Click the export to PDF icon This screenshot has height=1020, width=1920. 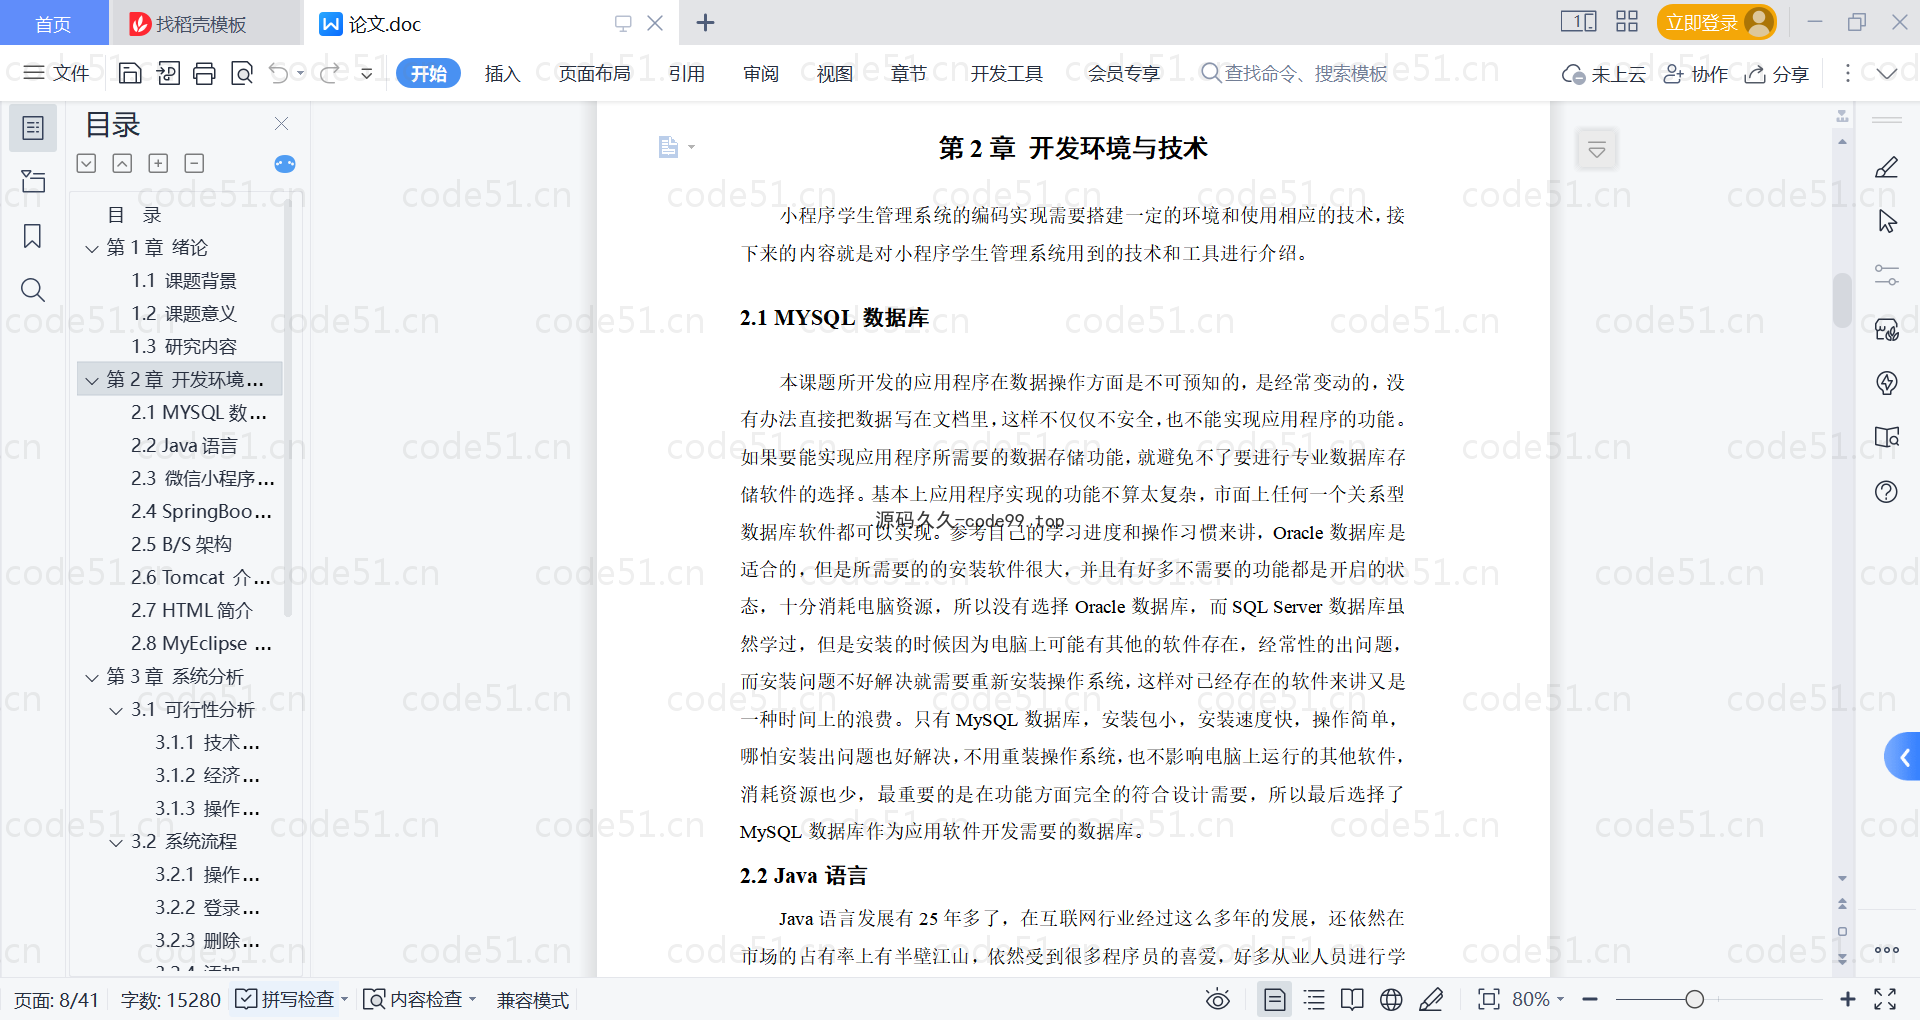[168, 73]
